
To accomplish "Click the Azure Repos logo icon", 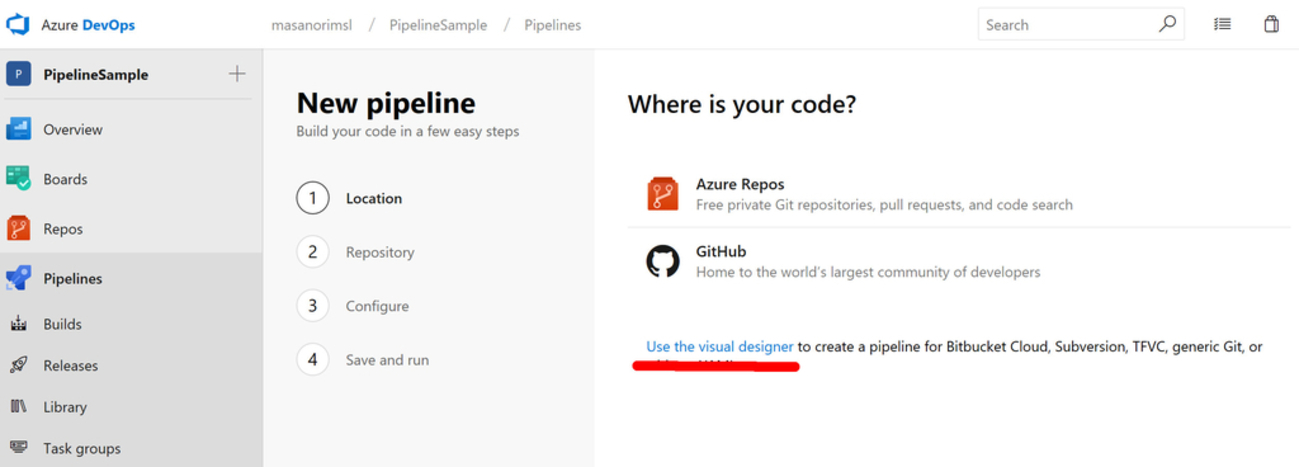I will click(663, 194).
